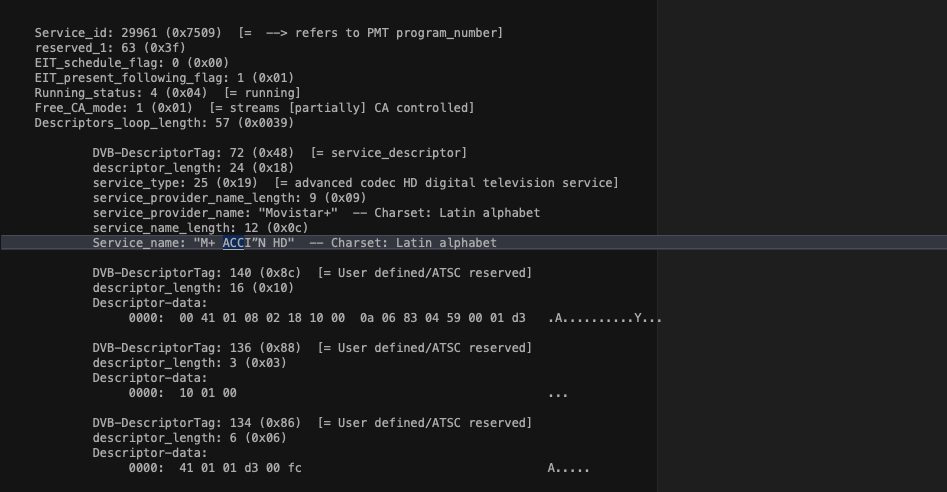This screenshot has width=947, height=492.
Task: Click the underlined "ACC" text in Service_name
Action: [233, 243]
